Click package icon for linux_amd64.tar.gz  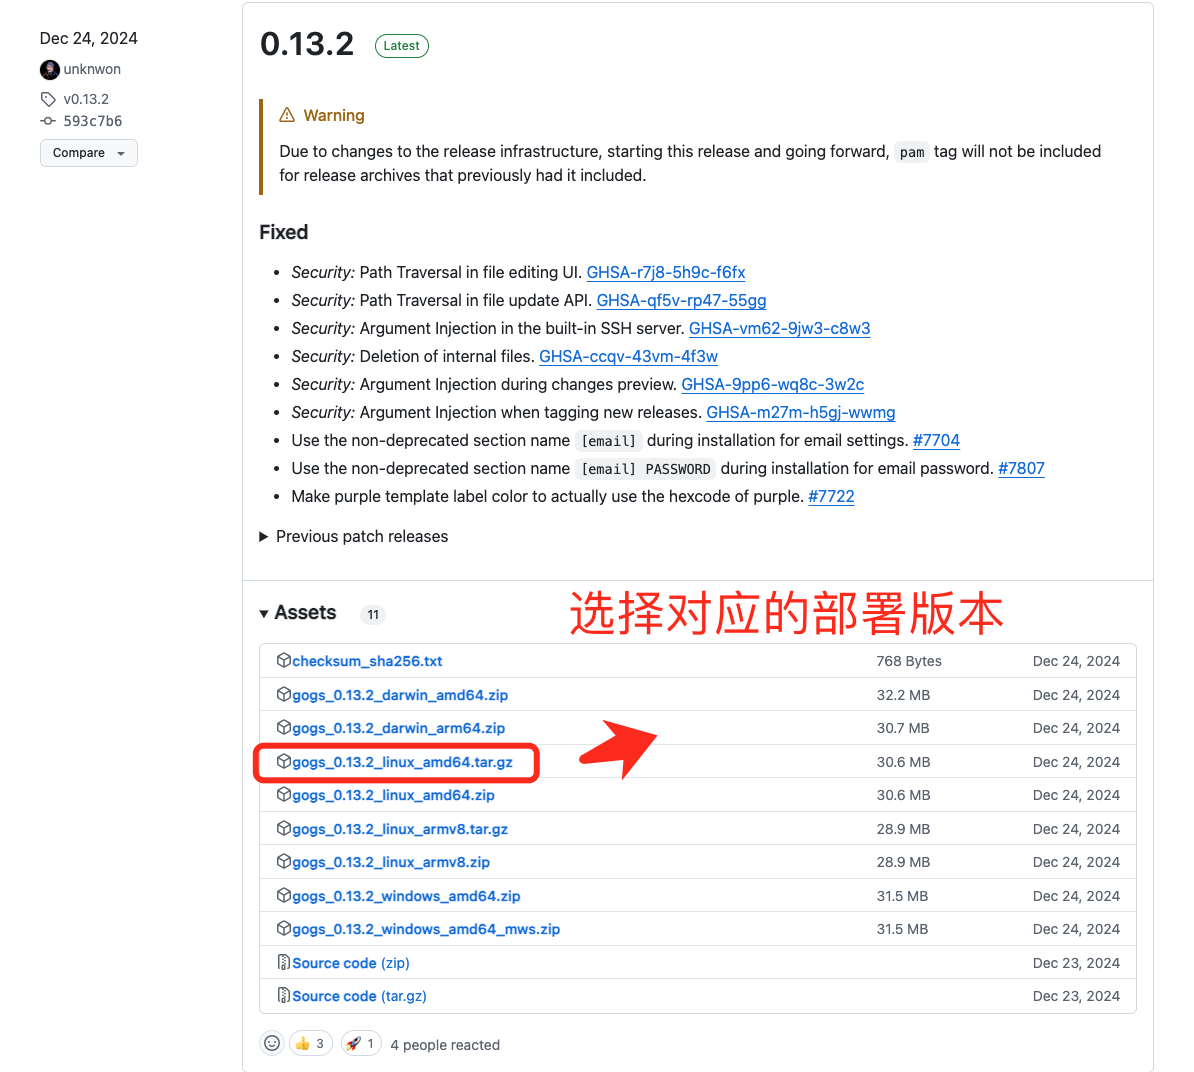pyautogui.click(x=283, y=761)
